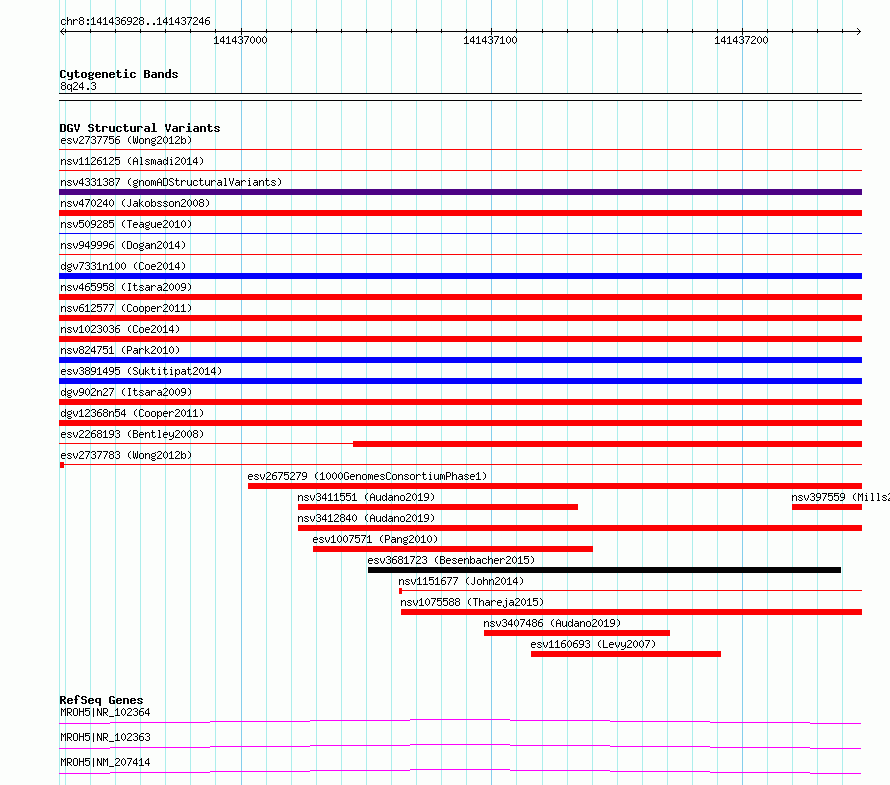Viewport: 890px width, 785px height.
Task: Select nsv3411551 (Audano2019) label
Action: click(x=366, y=497)
